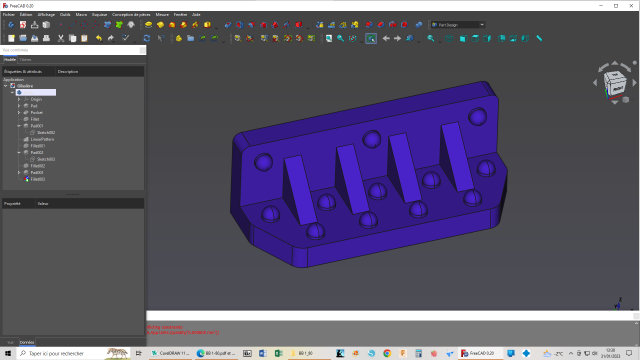Click the Windows taskbar search field

coord(65,353)
